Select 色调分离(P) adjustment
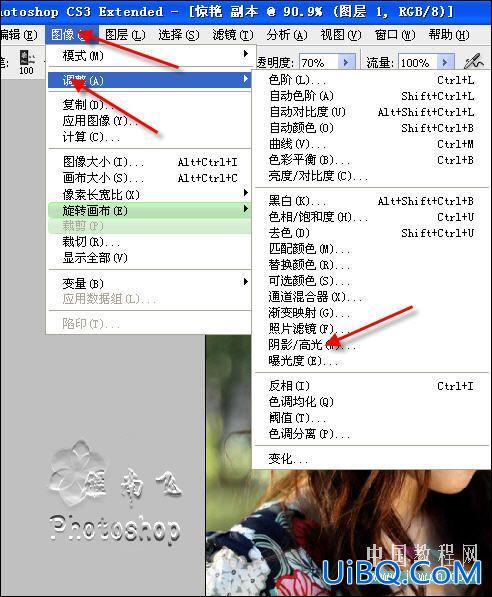Screen dimensions: 492x597 pos(372,434)
